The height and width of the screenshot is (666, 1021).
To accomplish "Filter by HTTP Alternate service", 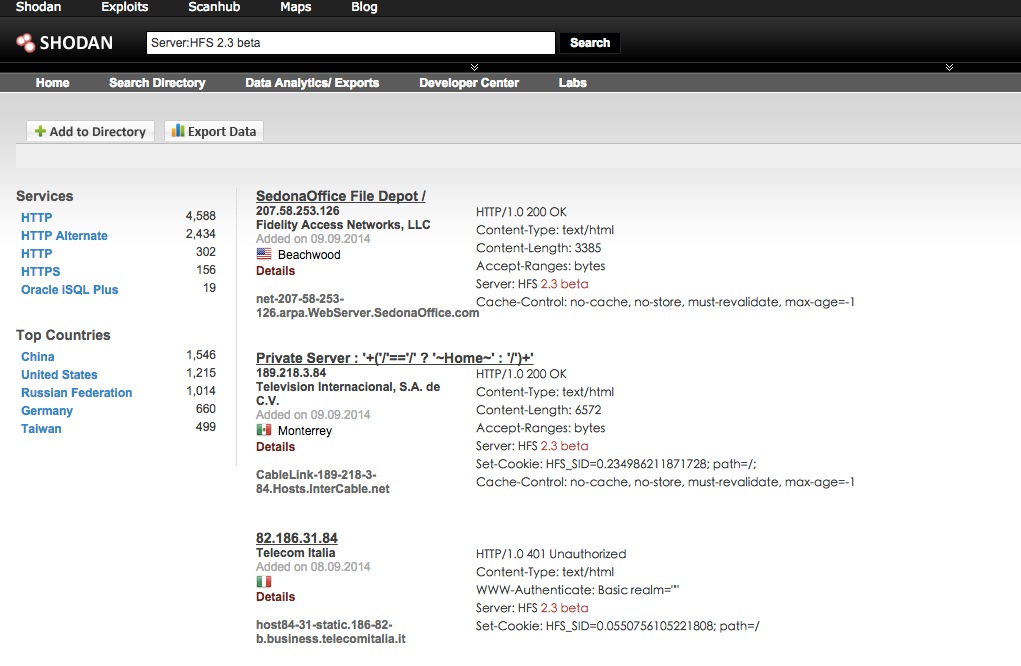I will 64,236.
